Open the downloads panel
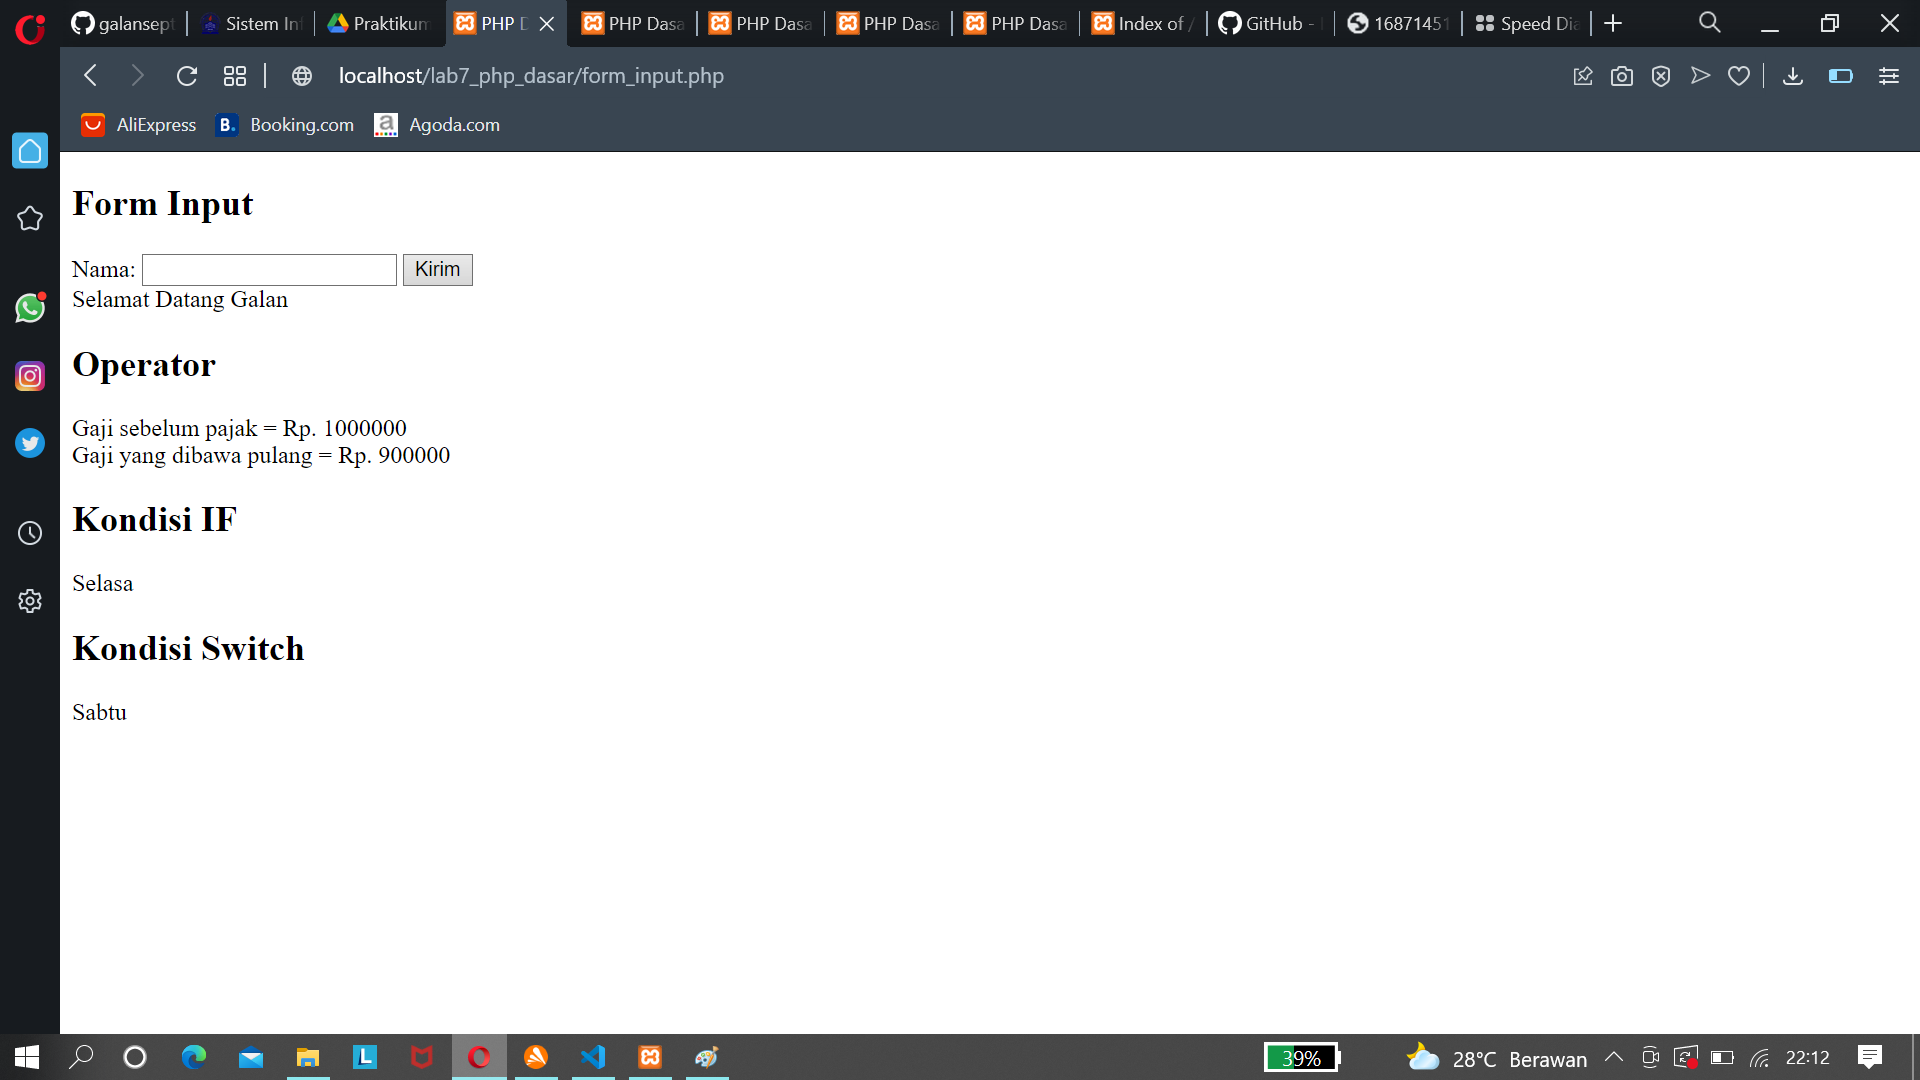Screen dimensions: 1920x1080 click(1793, 75)
